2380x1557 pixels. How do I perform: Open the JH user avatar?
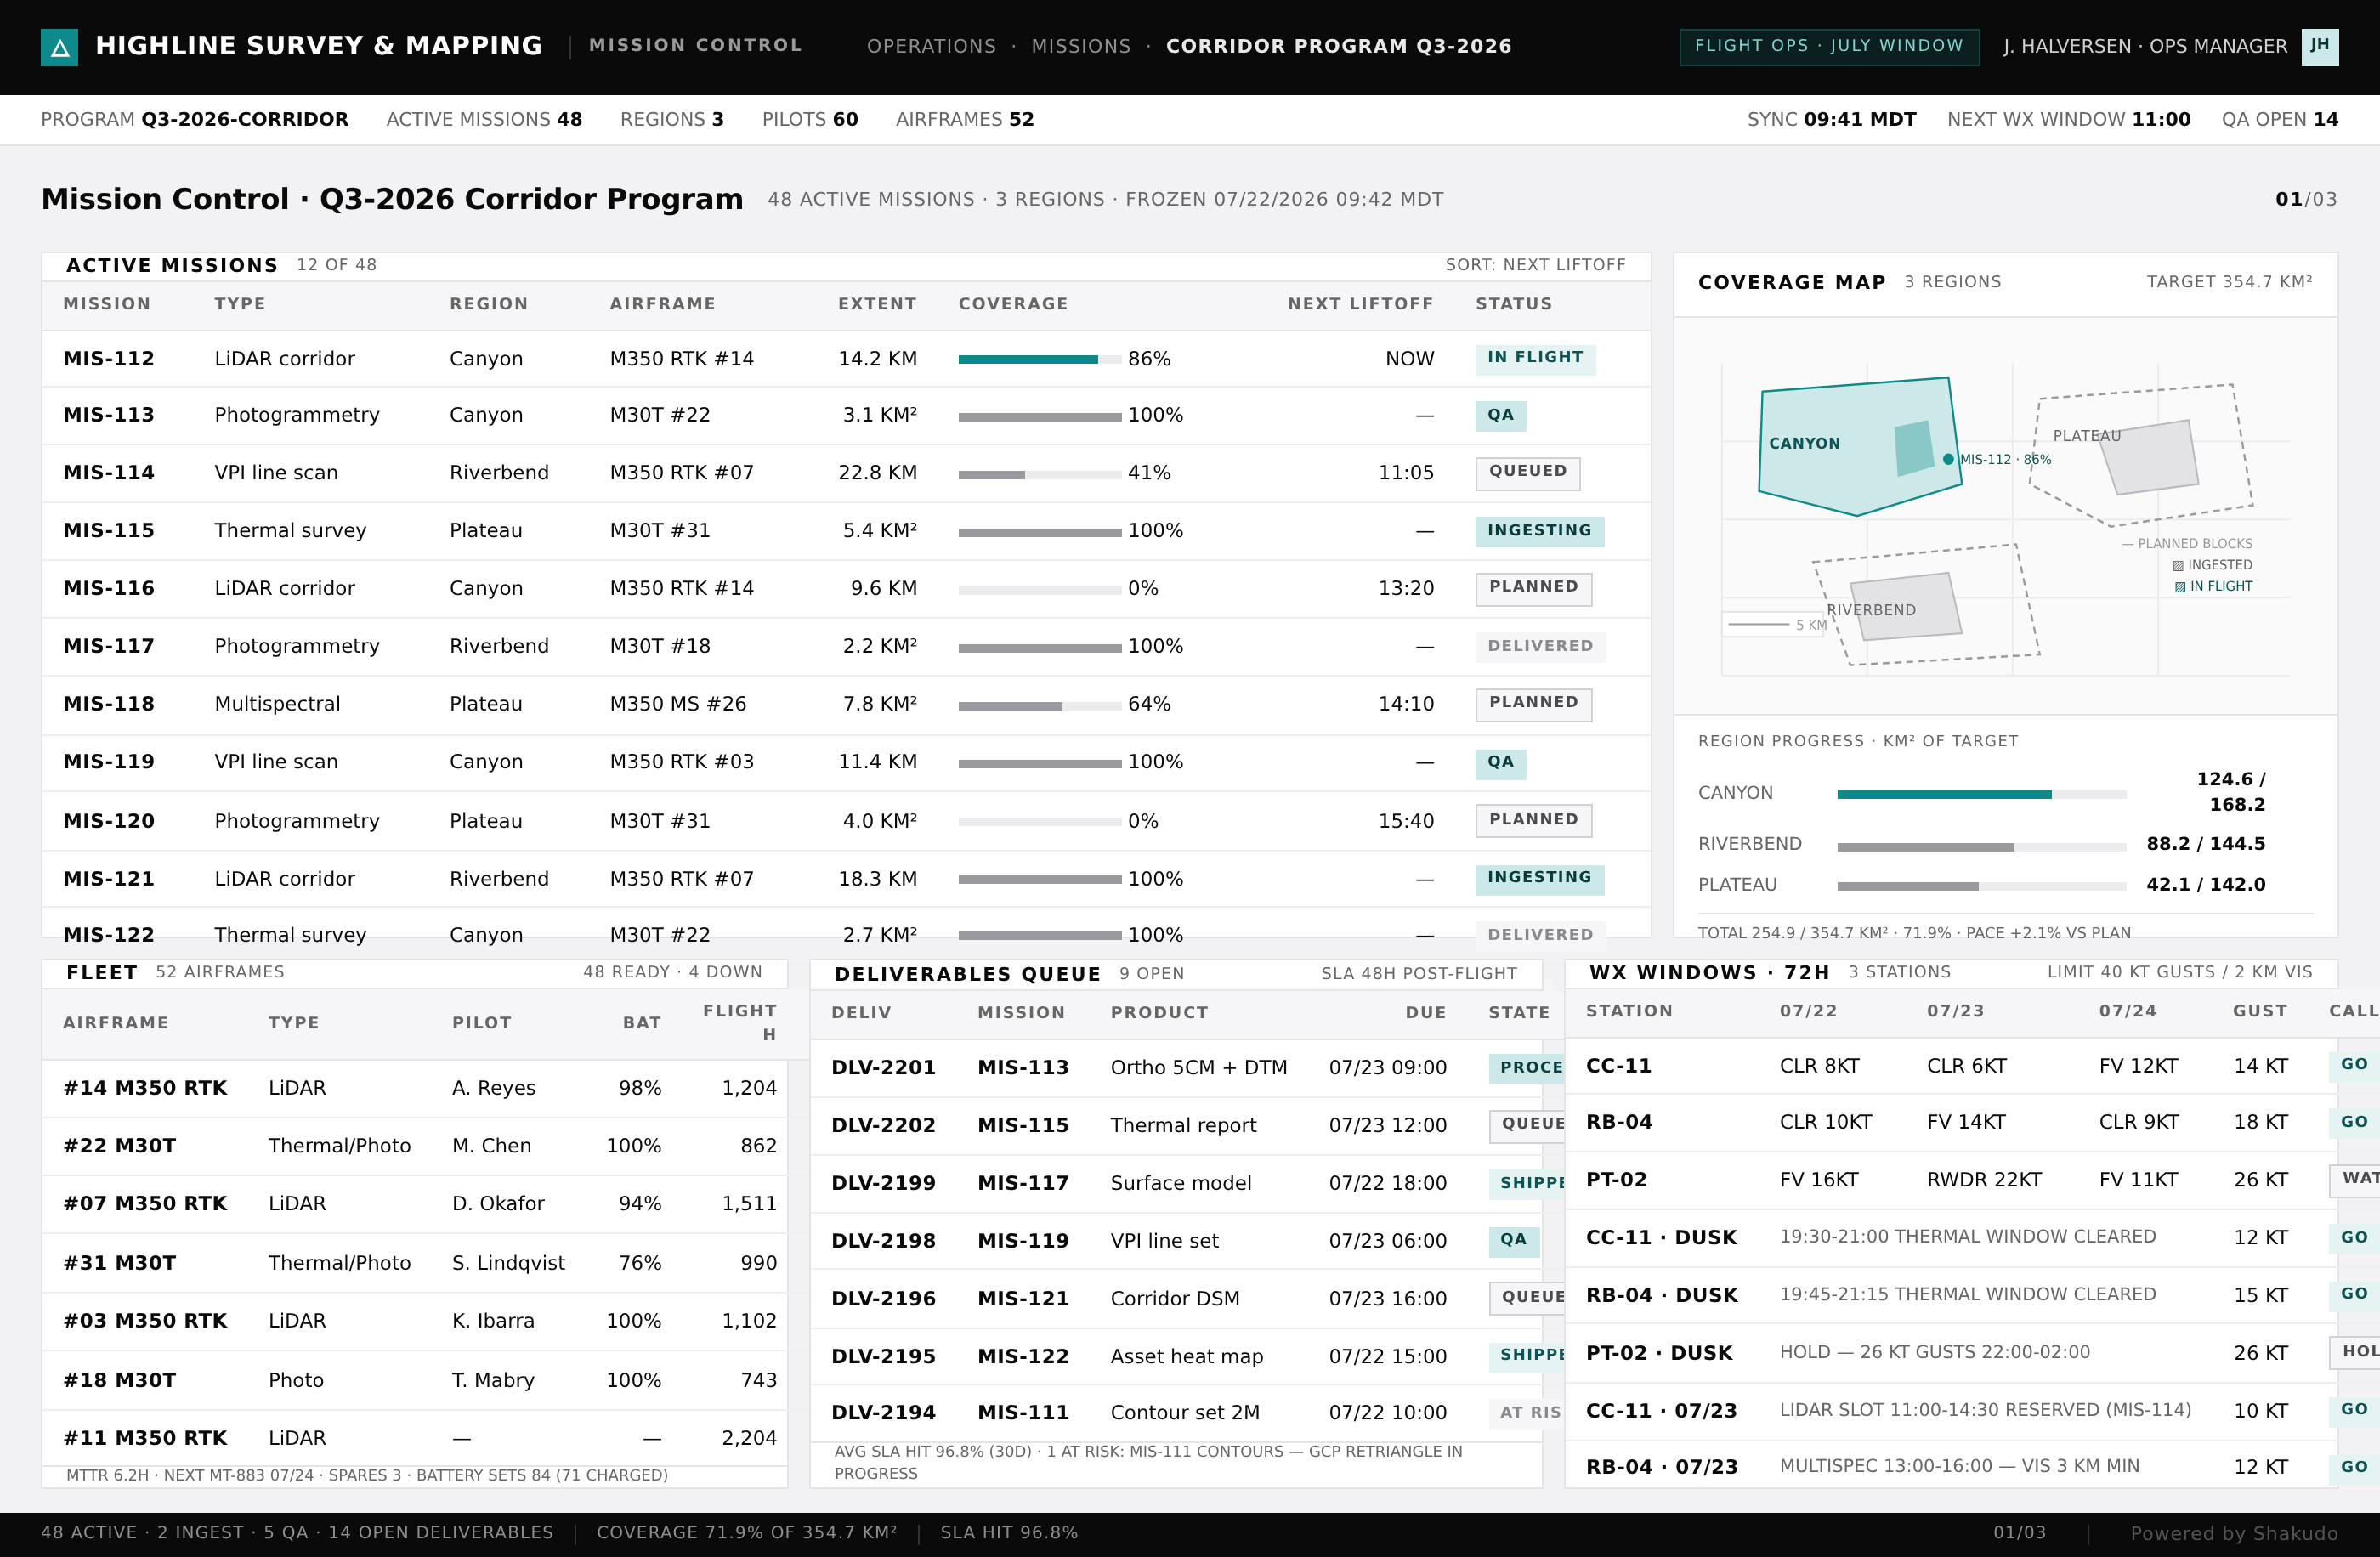point(2319,46)
